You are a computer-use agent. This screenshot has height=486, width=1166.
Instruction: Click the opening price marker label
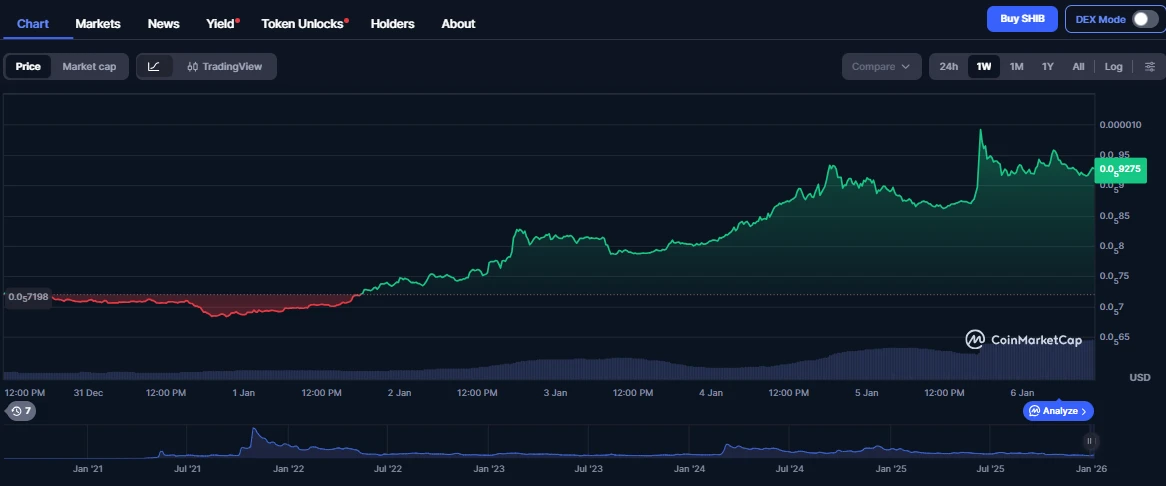pyautogui.click(x=28, y=297)
